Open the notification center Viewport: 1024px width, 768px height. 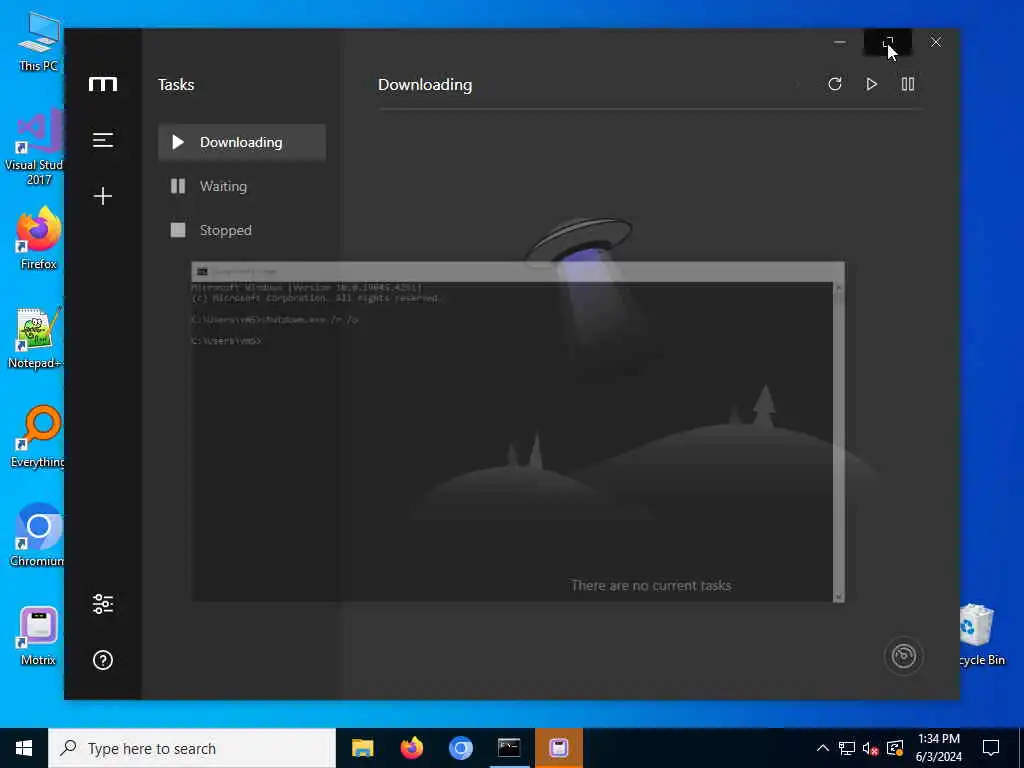[x=991, y=748]
